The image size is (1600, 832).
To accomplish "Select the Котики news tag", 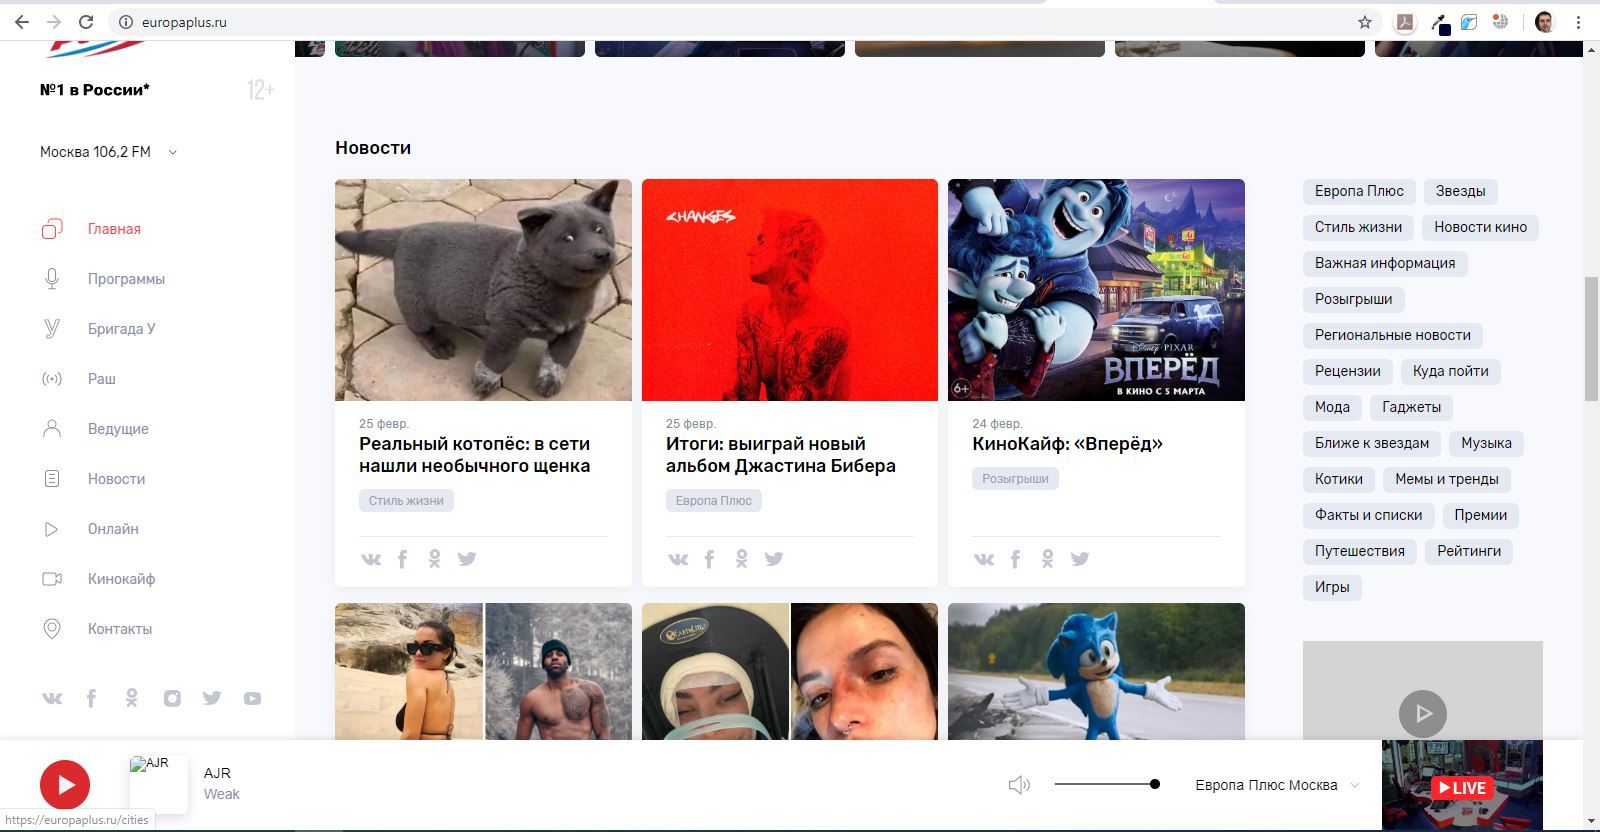I will pos(1339,479).
